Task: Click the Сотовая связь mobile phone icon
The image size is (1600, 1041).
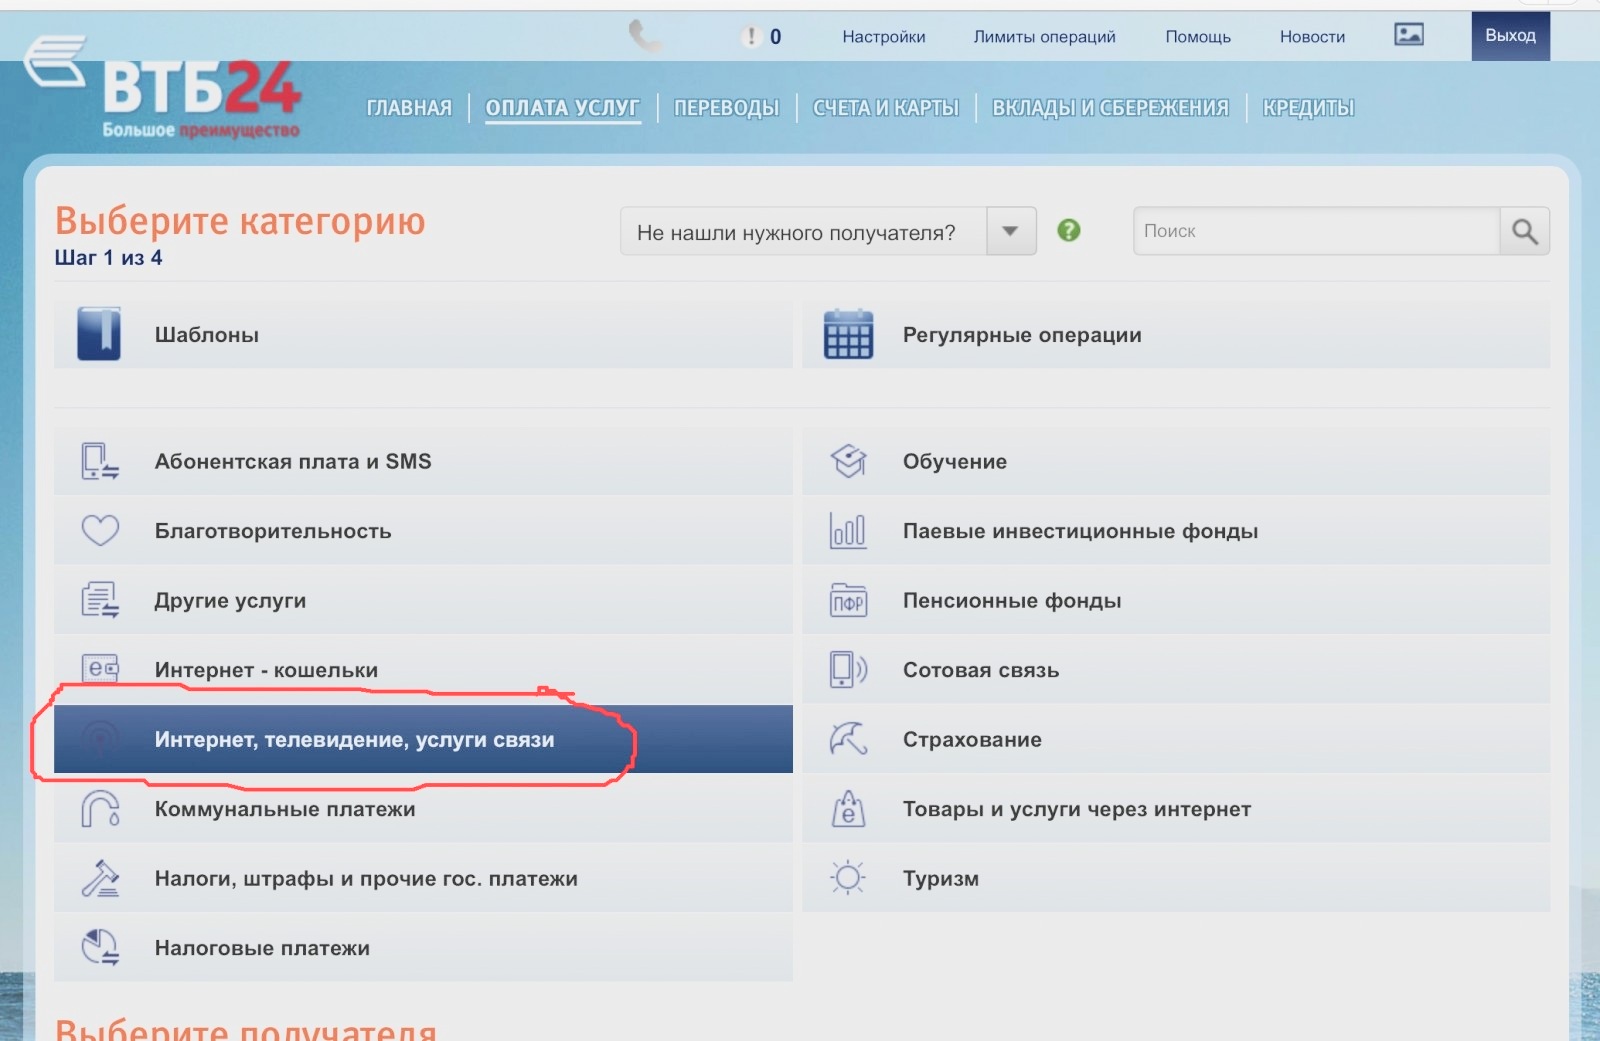Action: click(847, 670)
